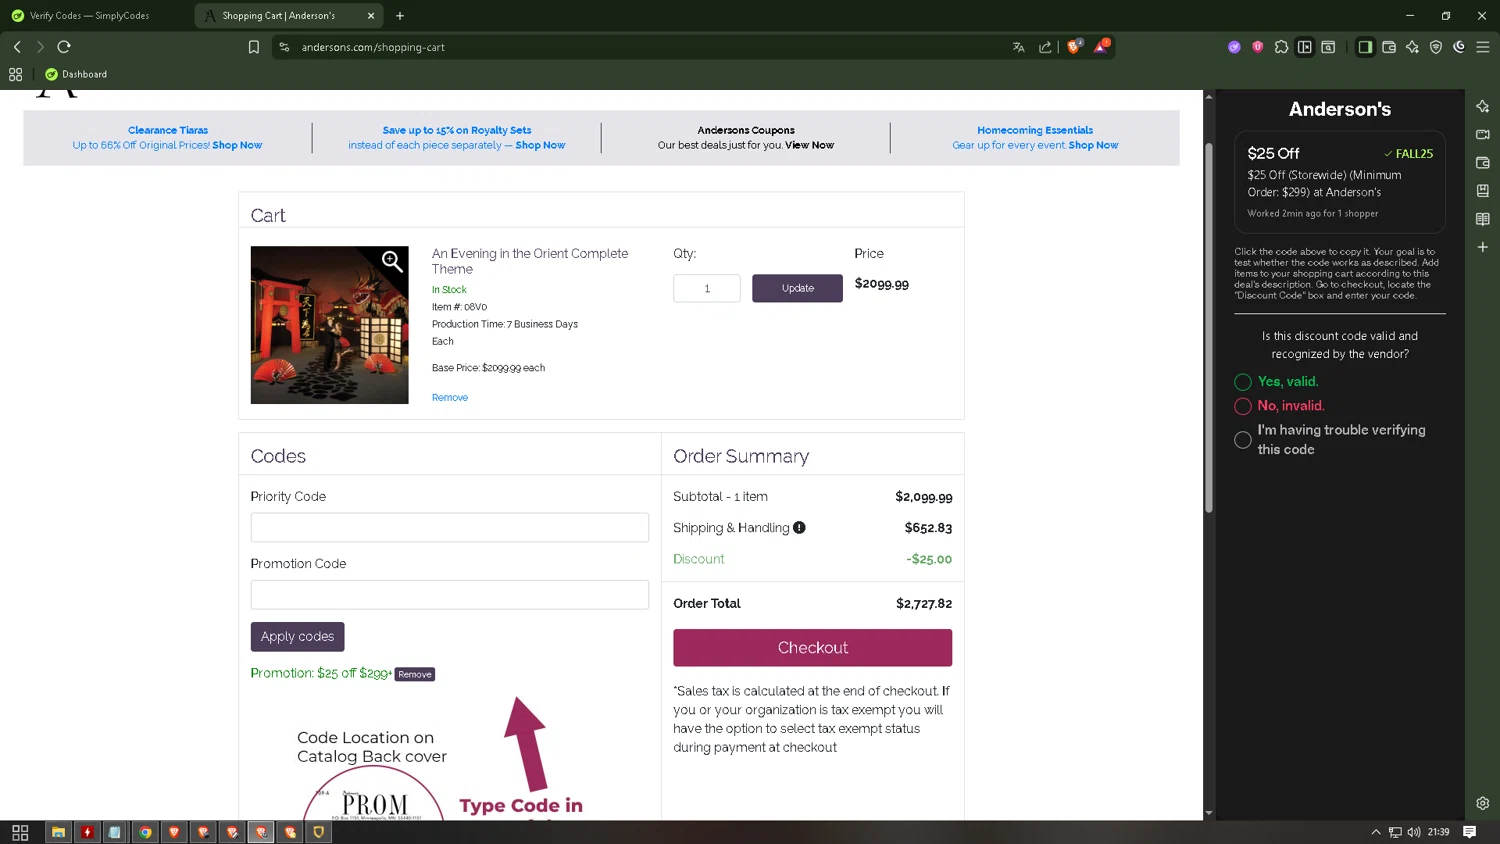This screenshot has height=844, width=1500.
Task: Remove the Evening in the Orient item
Action: click(x=450, y=398)
